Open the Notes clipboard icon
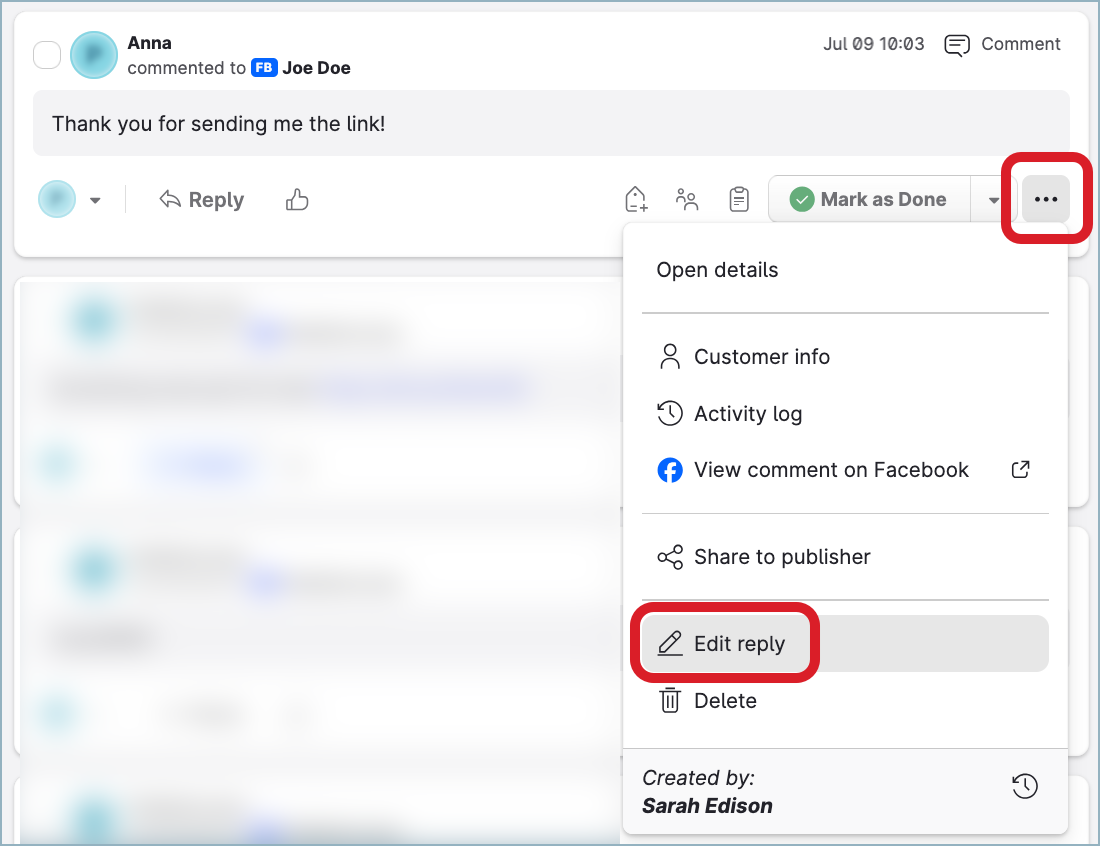The height and width of the screenshot is (846, 1100). click(x=739, y=199)
